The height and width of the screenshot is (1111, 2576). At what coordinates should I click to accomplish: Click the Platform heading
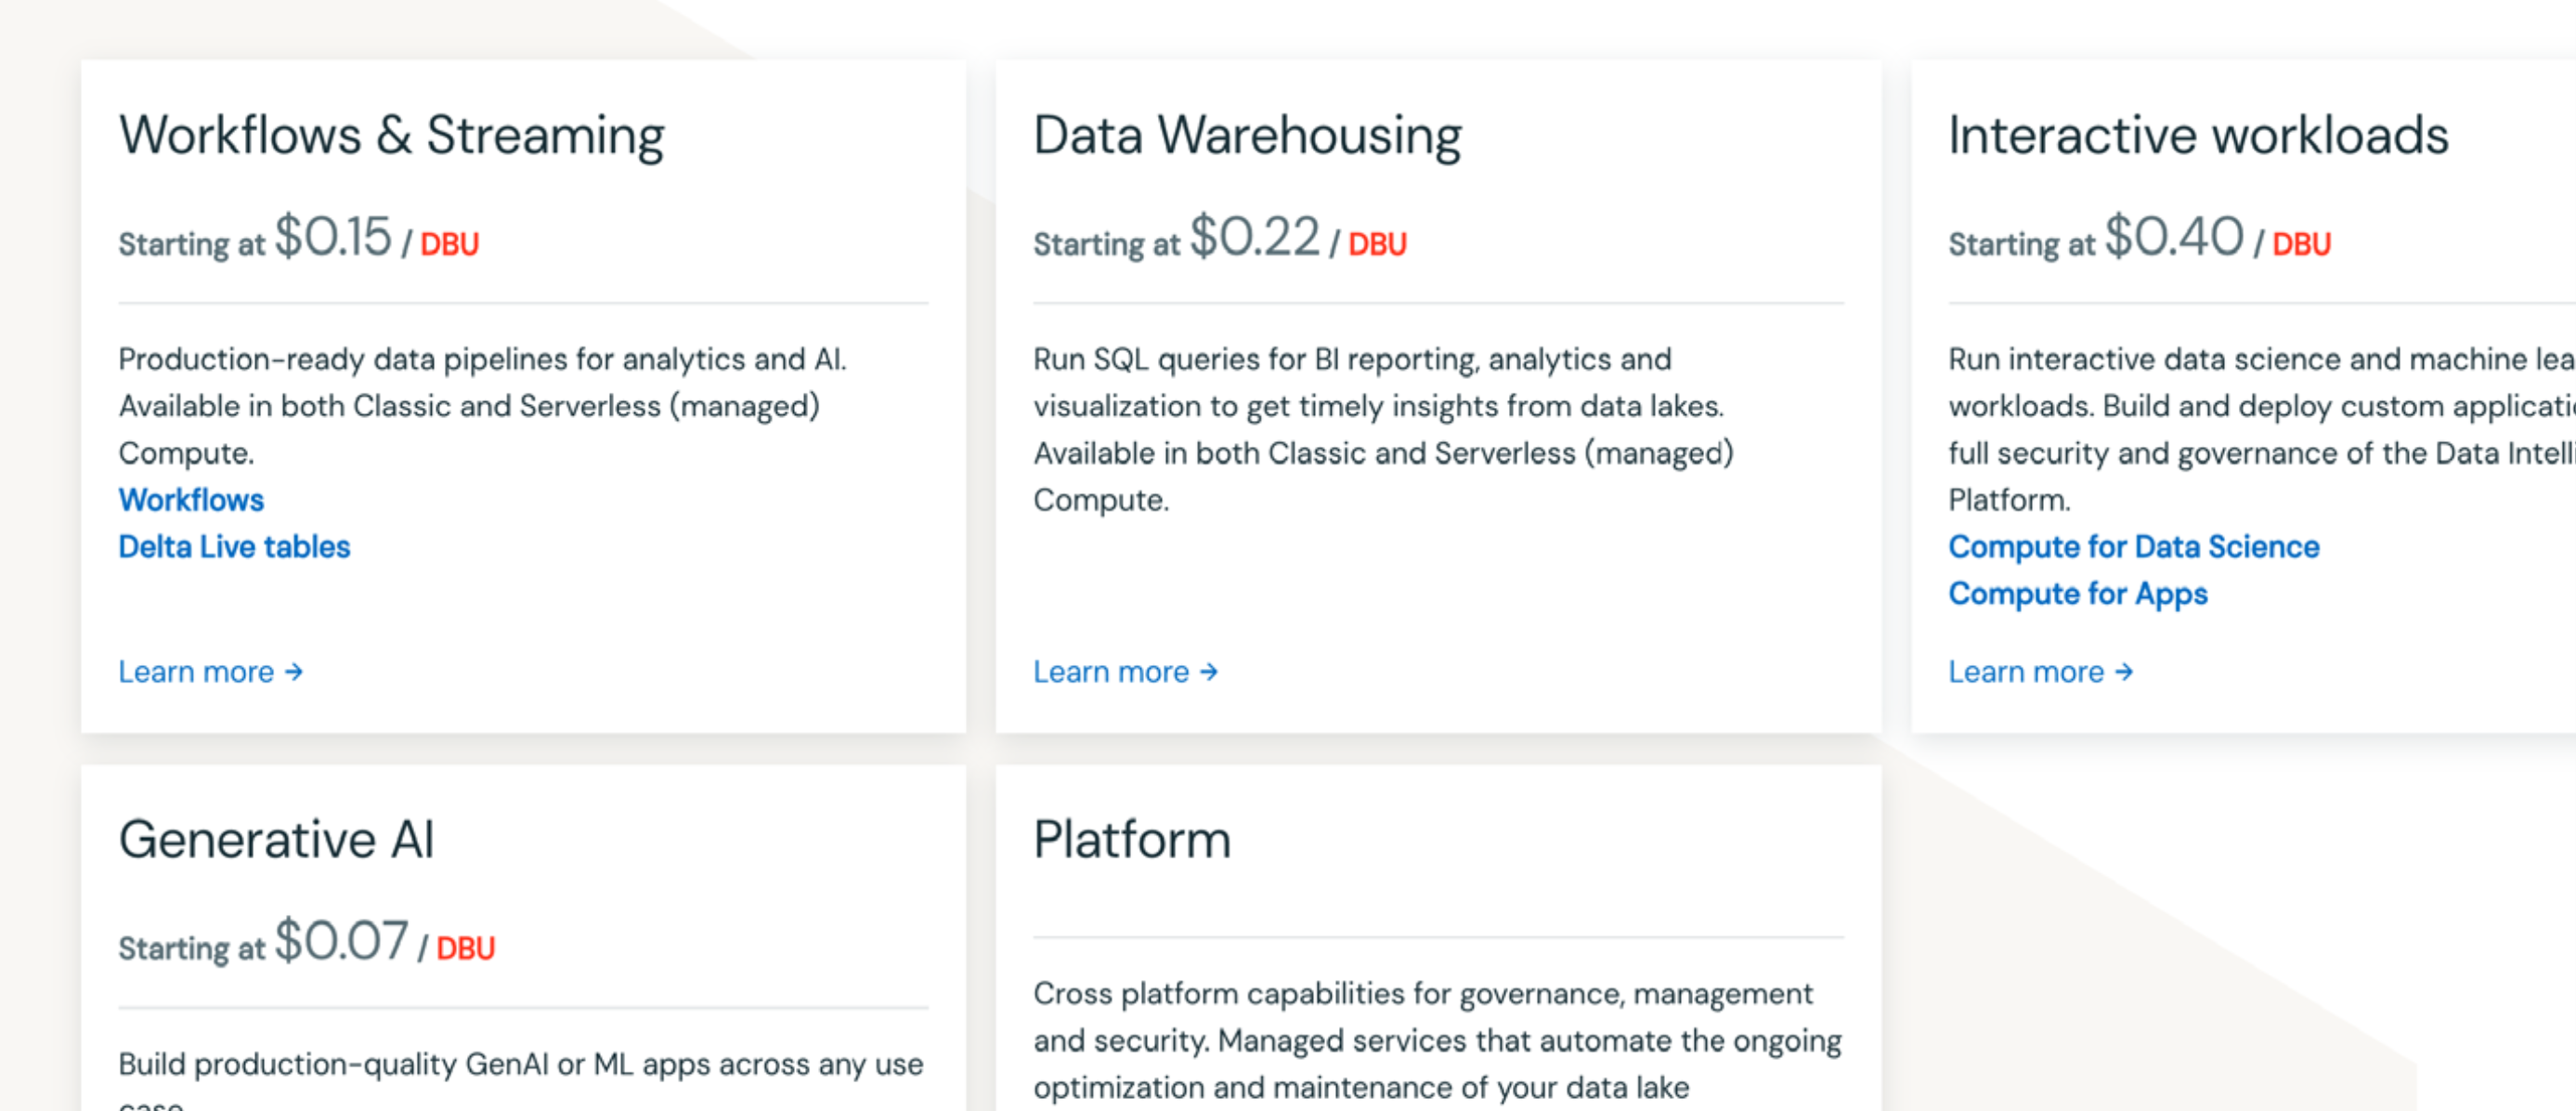point(1132,840)
